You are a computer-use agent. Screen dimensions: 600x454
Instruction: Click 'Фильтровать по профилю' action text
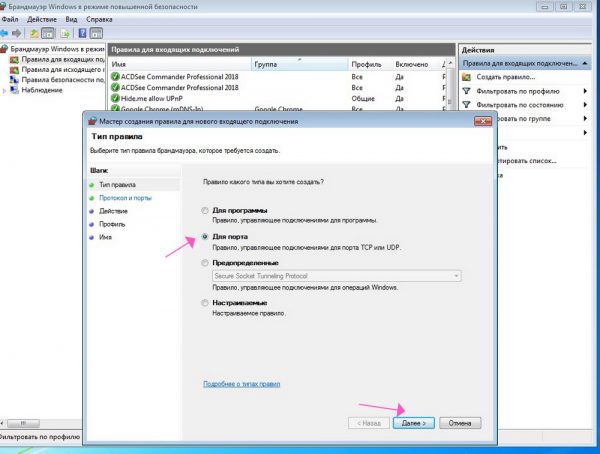click(x=518, y=91)
